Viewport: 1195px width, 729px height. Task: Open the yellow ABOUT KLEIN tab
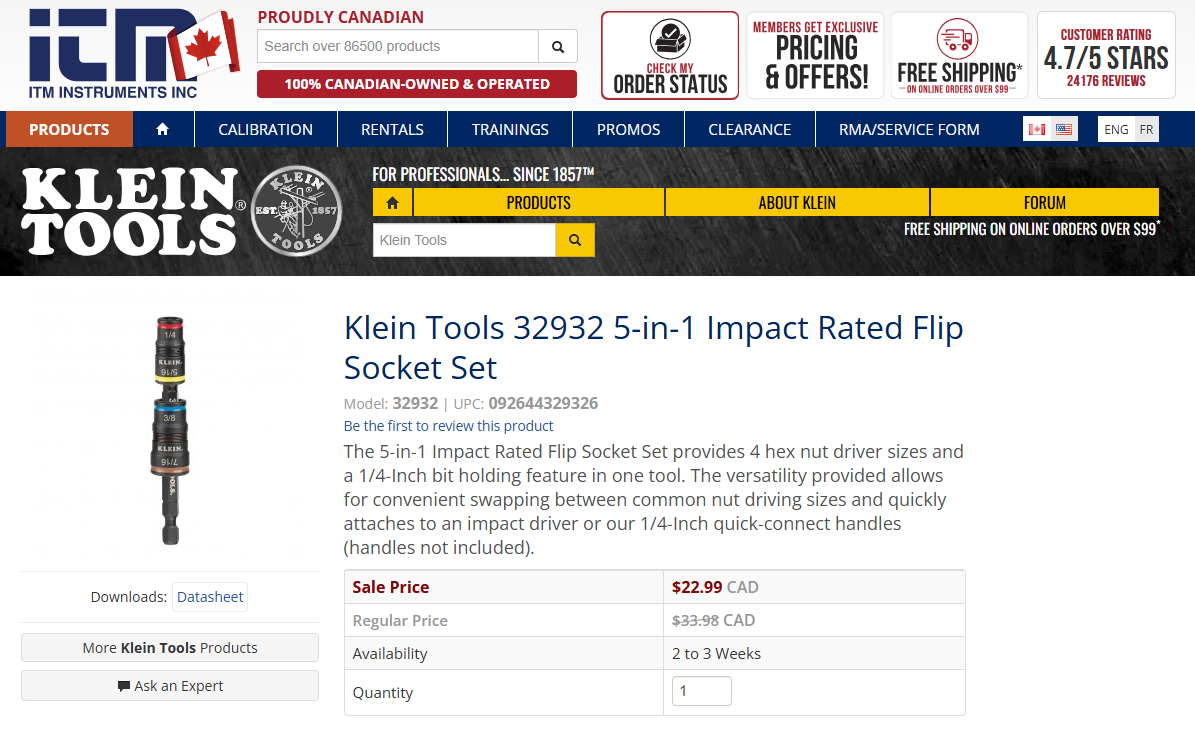(x=797, y=202)
